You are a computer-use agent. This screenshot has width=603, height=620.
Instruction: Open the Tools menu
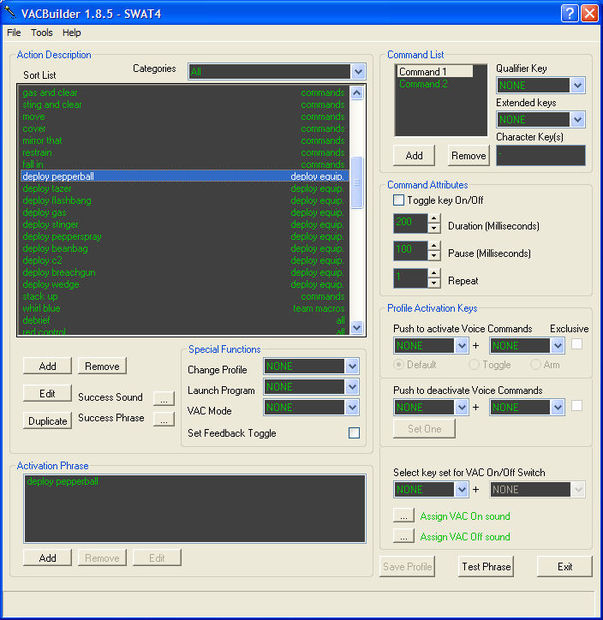pos(42,33)
